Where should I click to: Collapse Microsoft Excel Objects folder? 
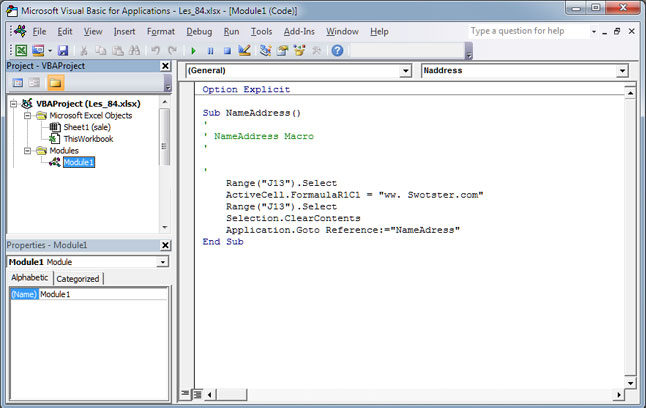click(x=27, y=116)
